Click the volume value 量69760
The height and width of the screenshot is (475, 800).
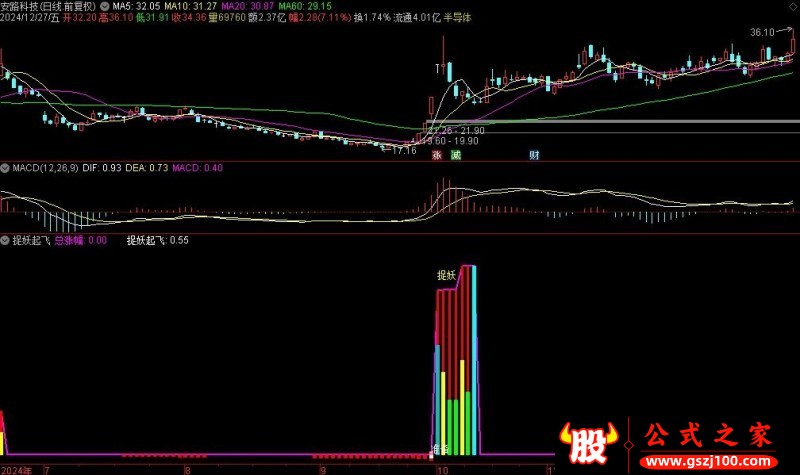coord(227,18)
